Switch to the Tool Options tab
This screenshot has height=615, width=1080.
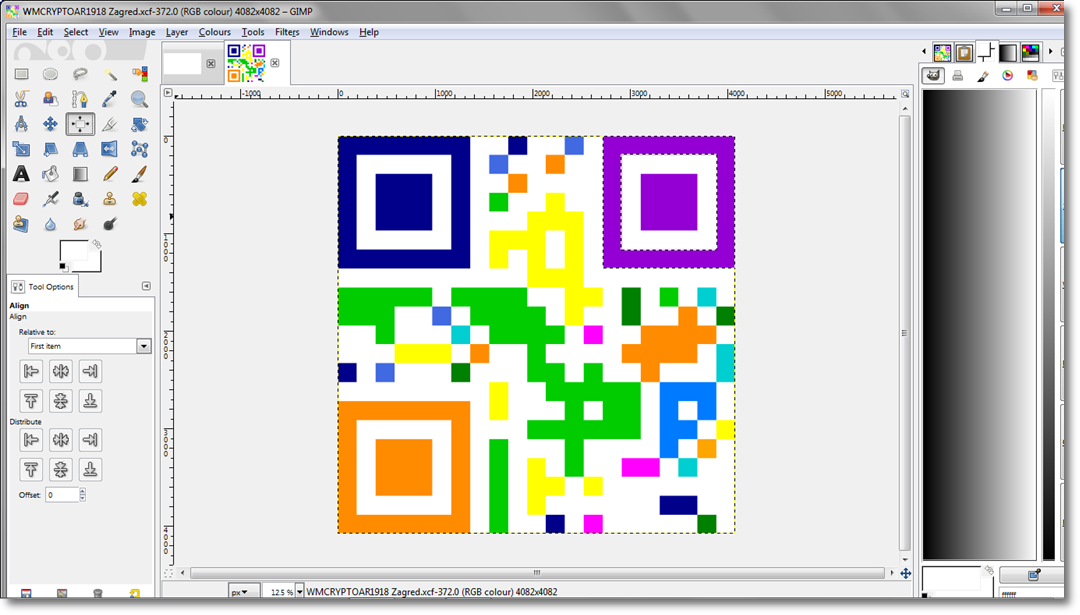coord(43,286)
